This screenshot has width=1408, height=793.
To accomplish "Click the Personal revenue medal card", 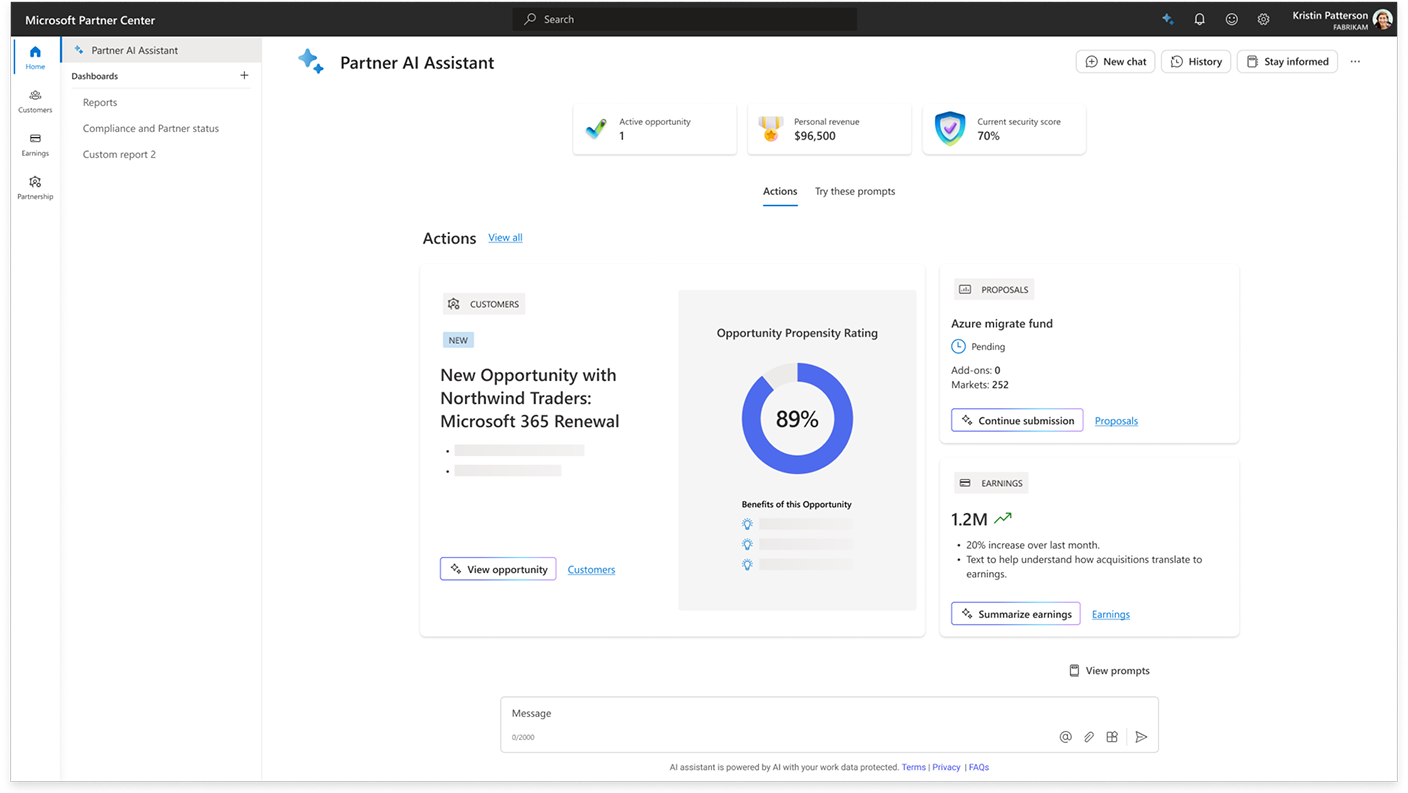I will tap(829, 129).
